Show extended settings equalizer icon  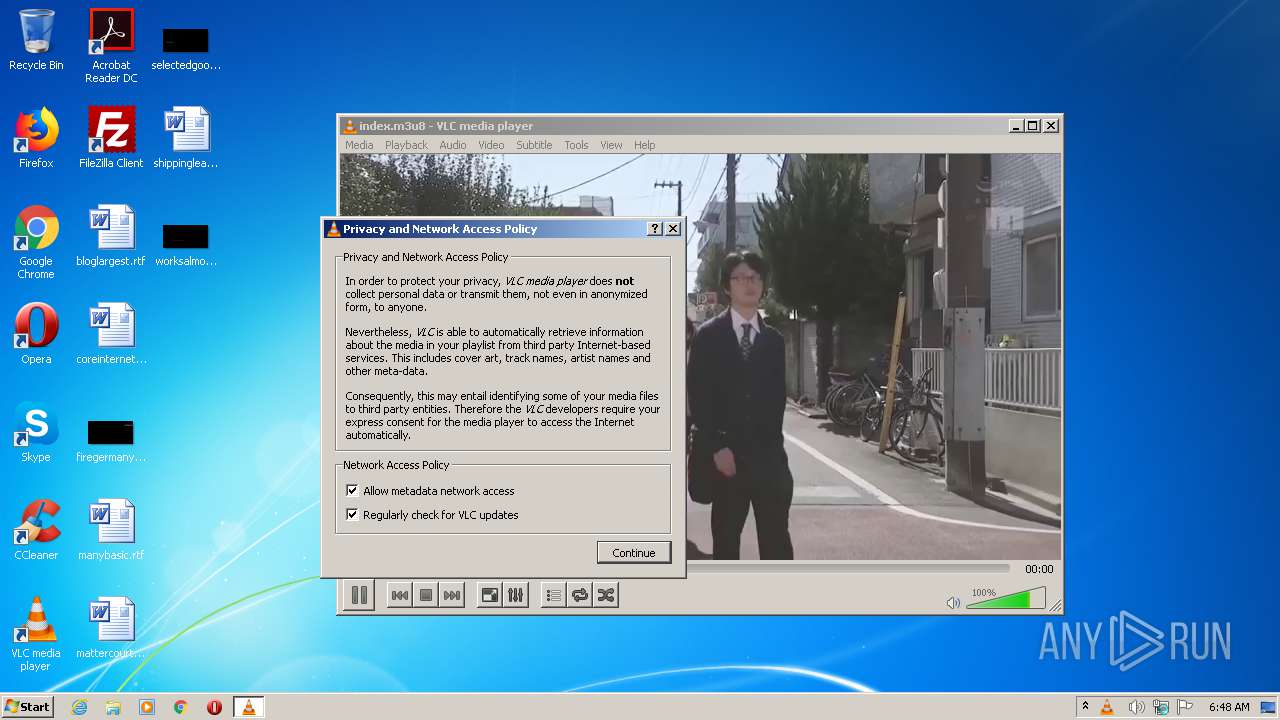tap(515, 595)
